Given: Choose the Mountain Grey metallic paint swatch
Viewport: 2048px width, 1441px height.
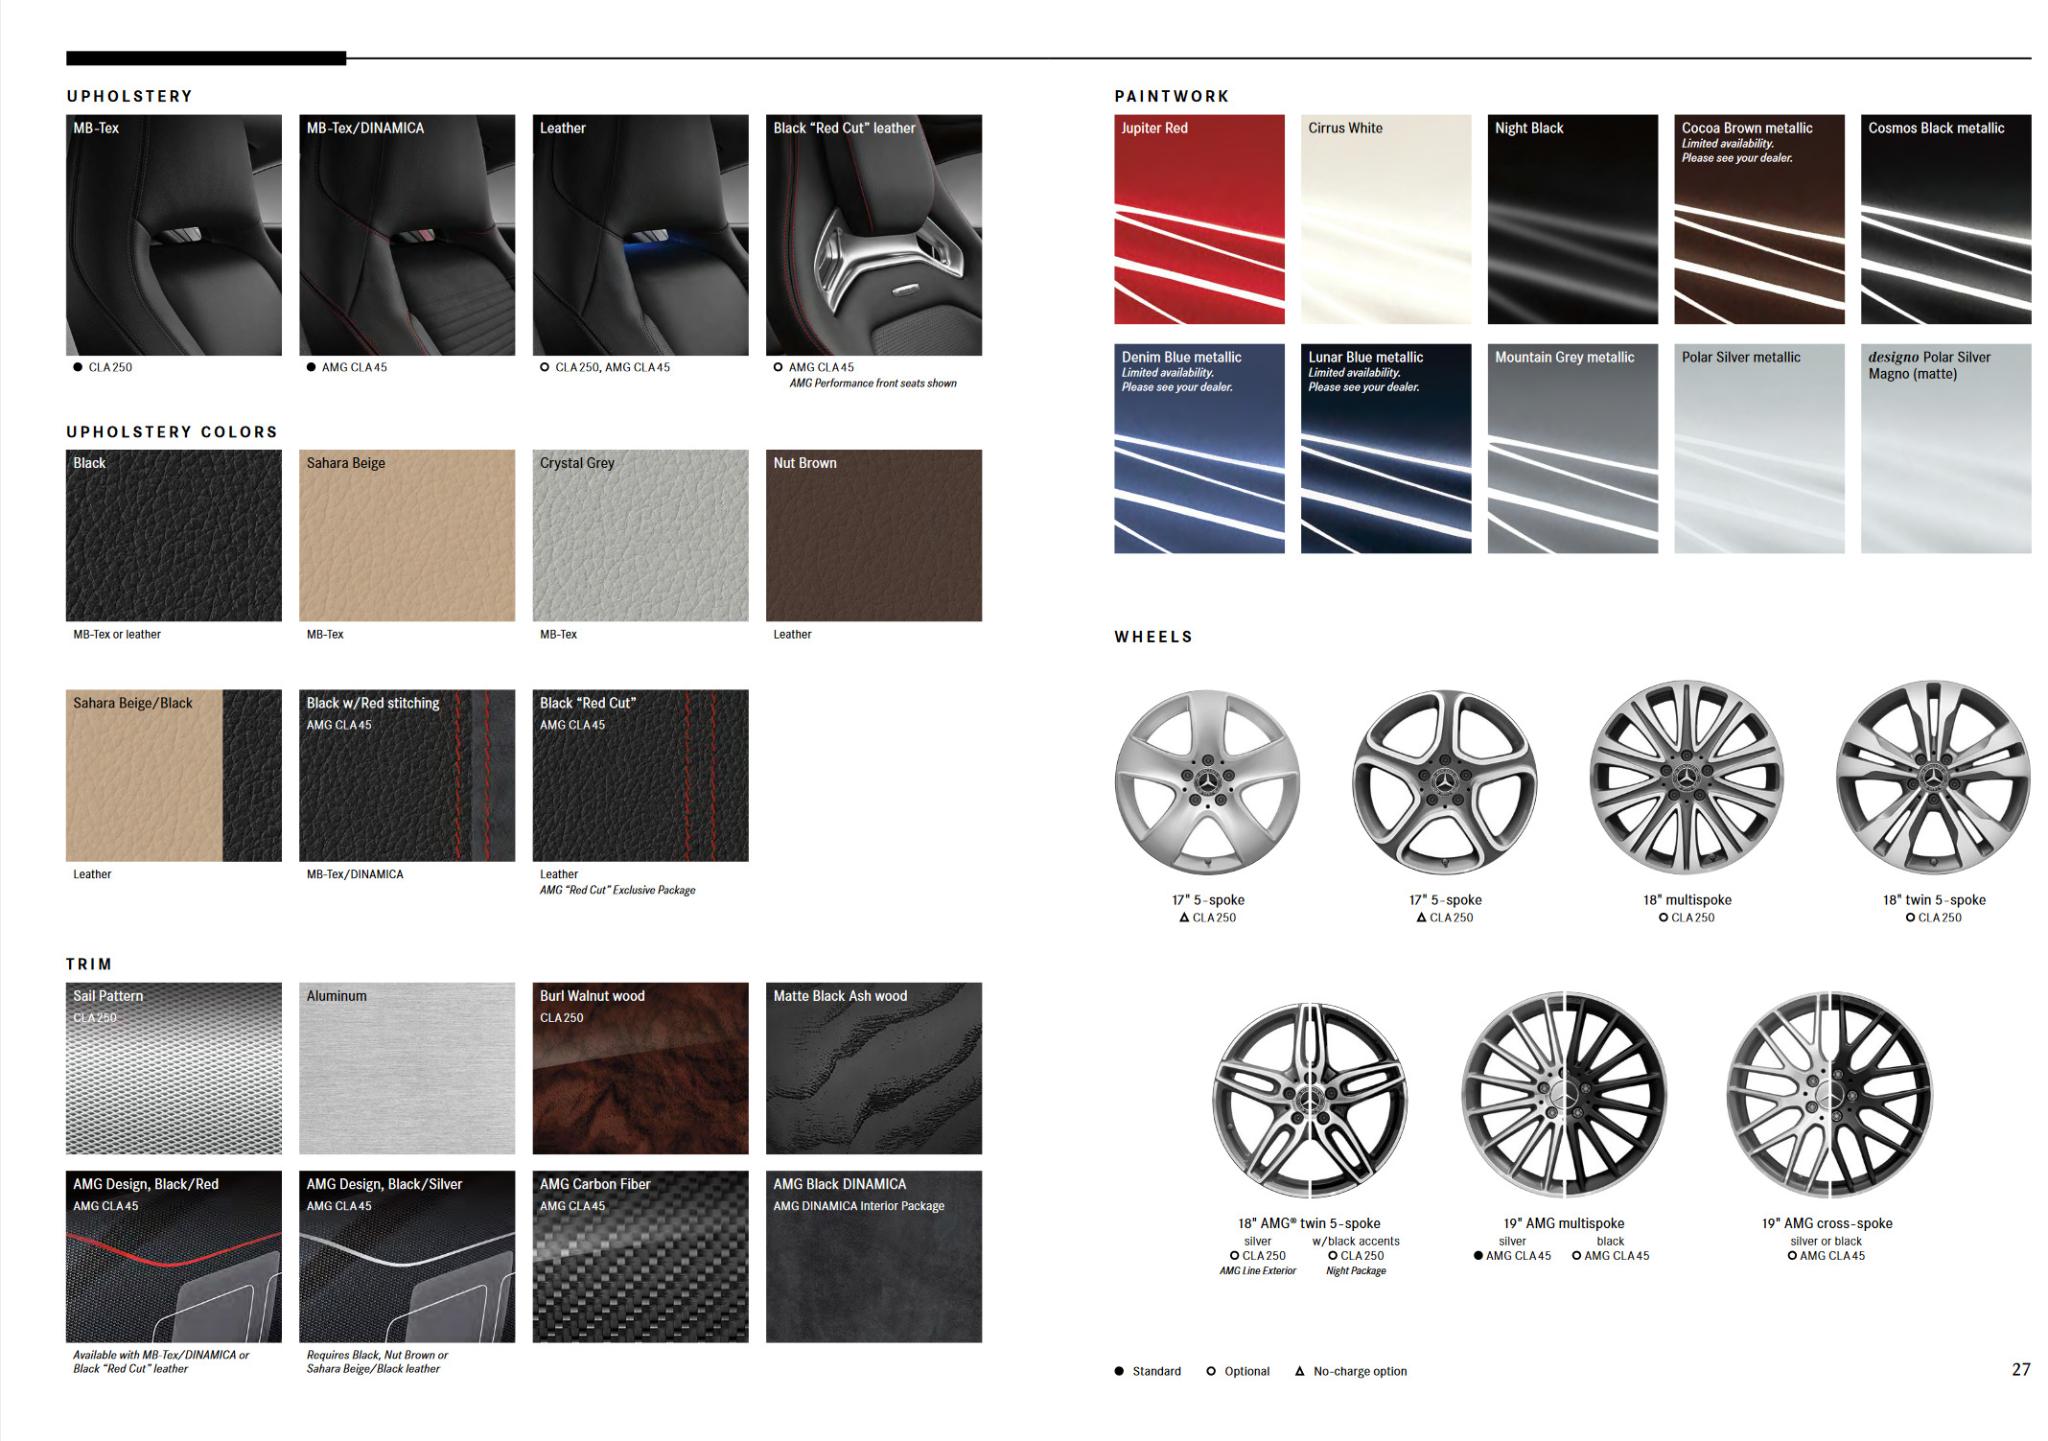Looking at the screenshot, I should (x=1572, y=449).
